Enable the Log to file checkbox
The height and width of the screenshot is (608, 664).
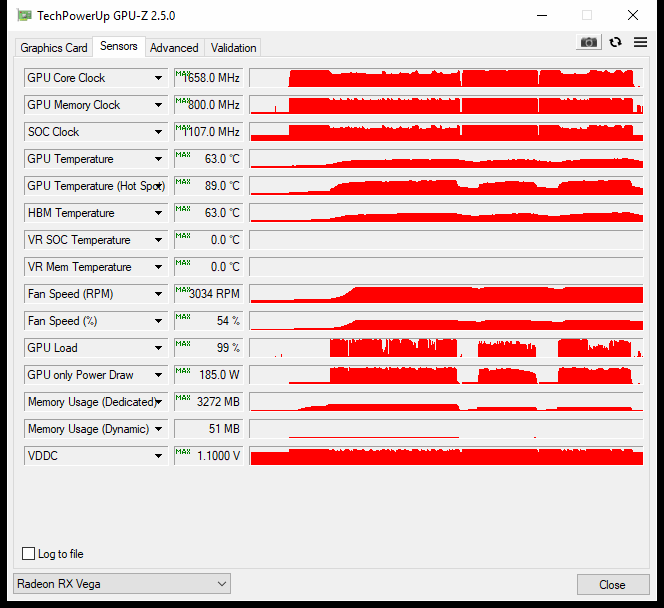pos(28,553)
